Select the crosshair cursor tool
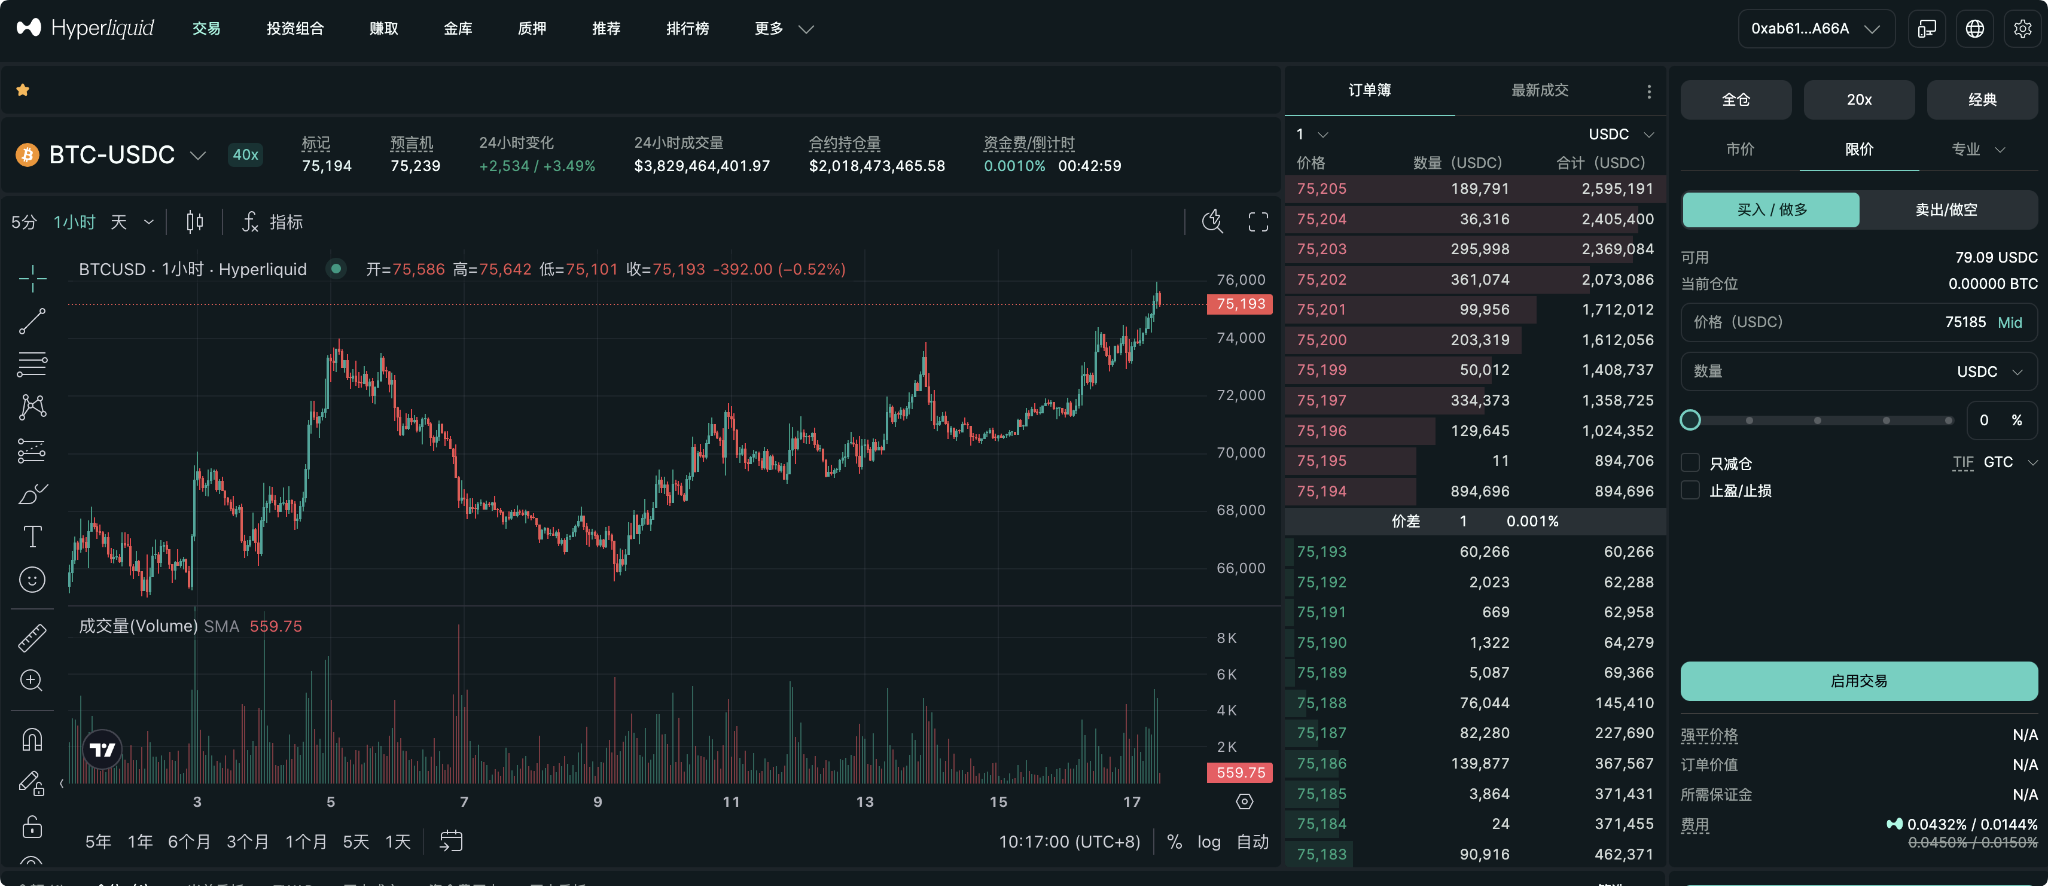This screenshot has height=886, width=2048. point(32,278)
